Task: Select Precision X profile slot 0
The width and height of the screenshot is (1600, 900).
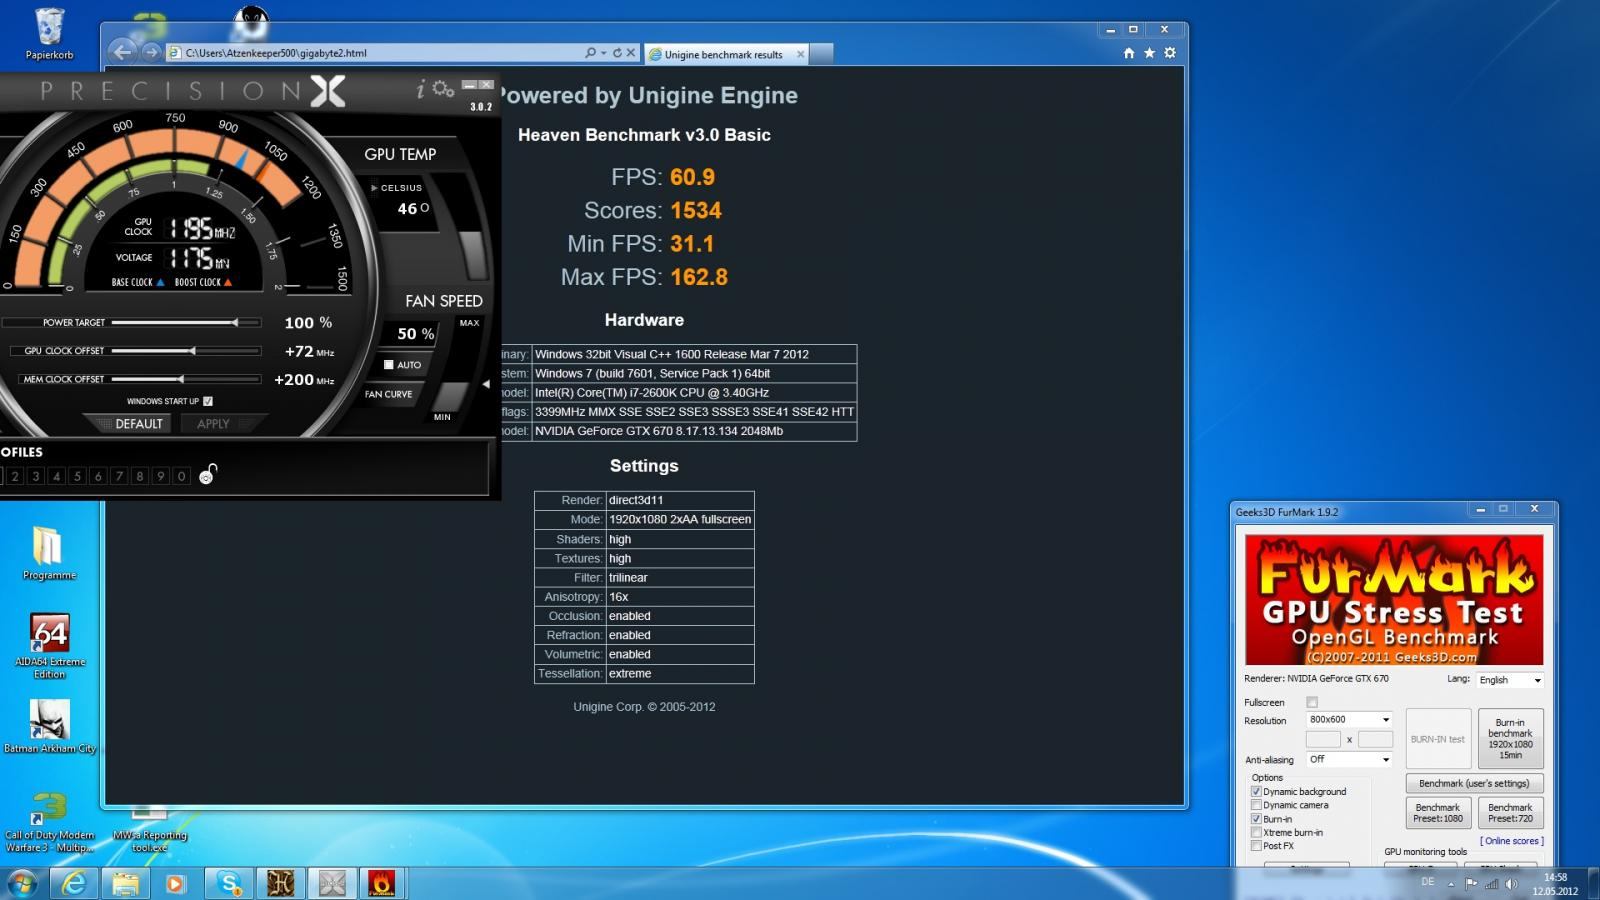Action: tap(181, 476)
